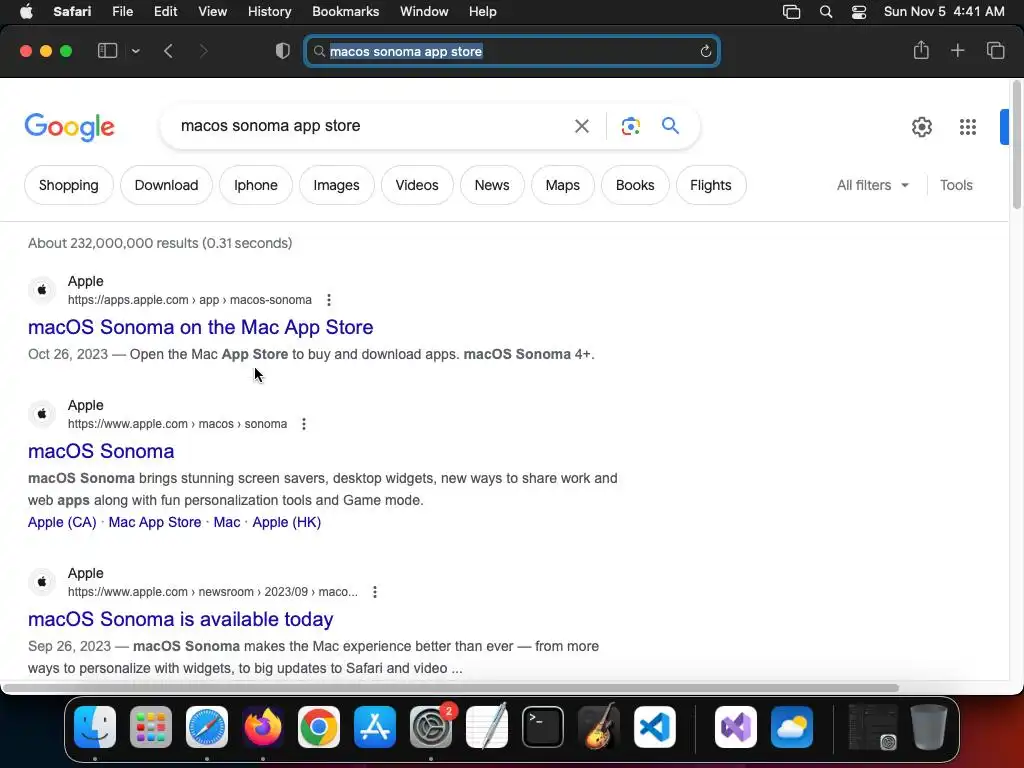Open Spotlight search in menu bar
This screenshot has height=768, width=1024.
(x=825, y=11)
